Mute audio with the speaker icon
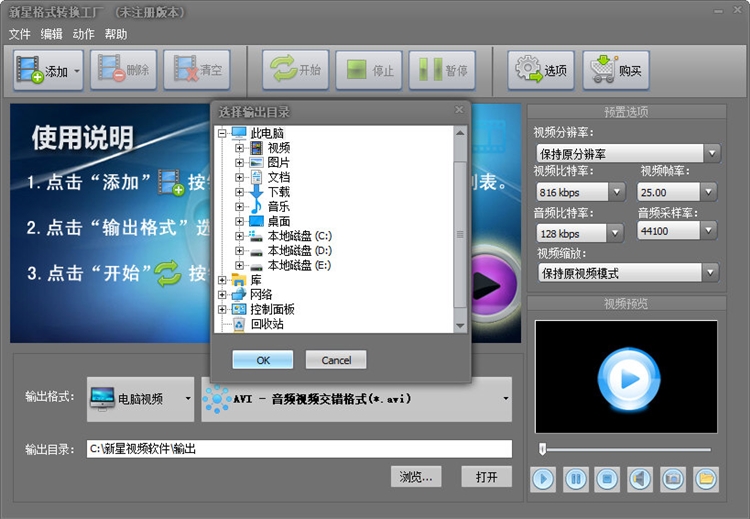This screenshot has height=519, width=750. coord(640,479)
